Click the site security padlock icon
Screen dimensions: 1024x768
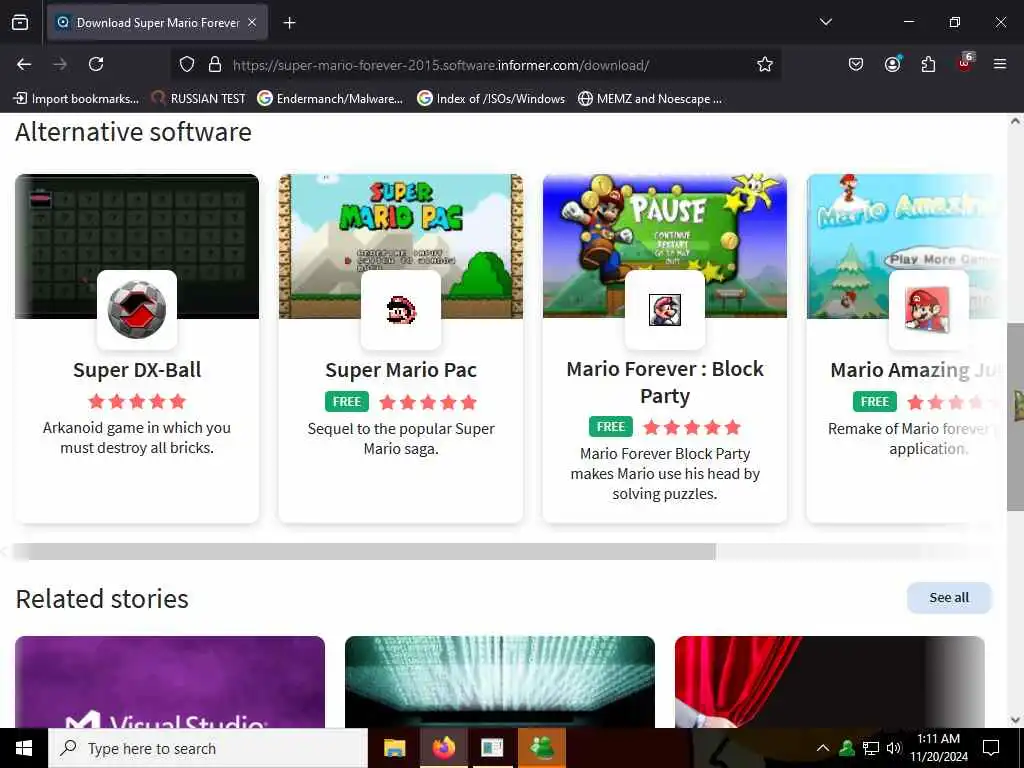(215, 65)
